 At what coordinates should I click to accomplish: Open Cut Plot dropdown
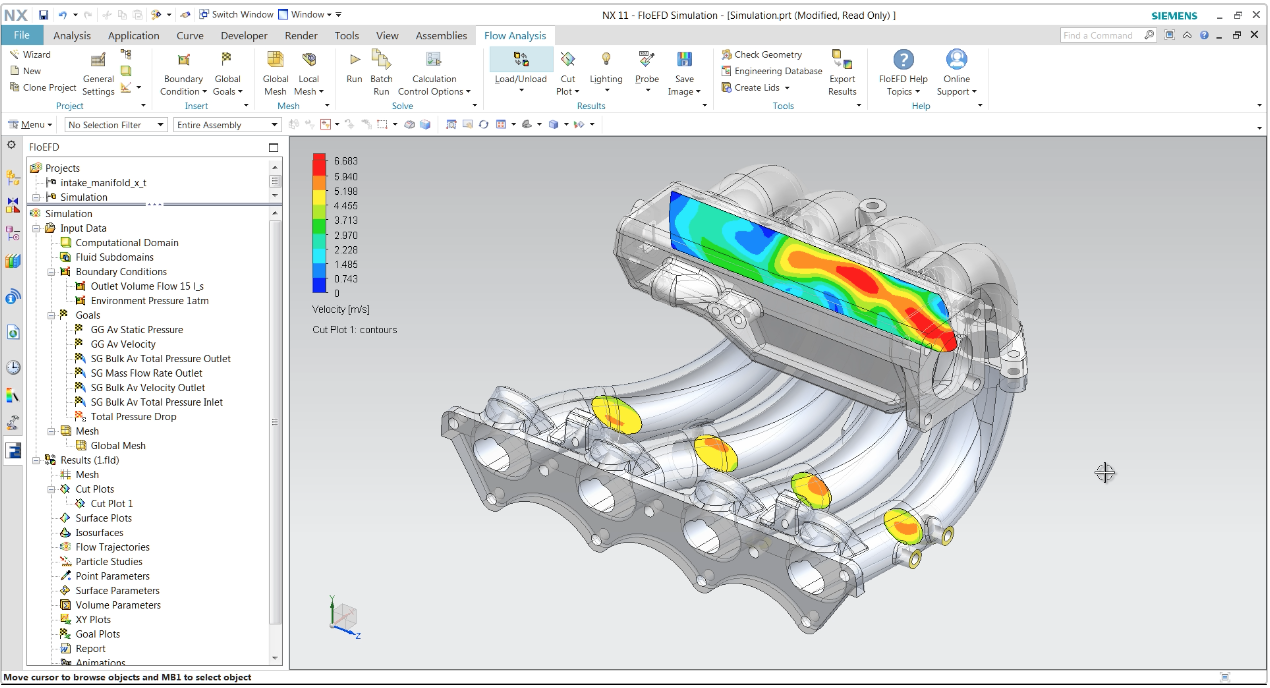tap(568, 73)
